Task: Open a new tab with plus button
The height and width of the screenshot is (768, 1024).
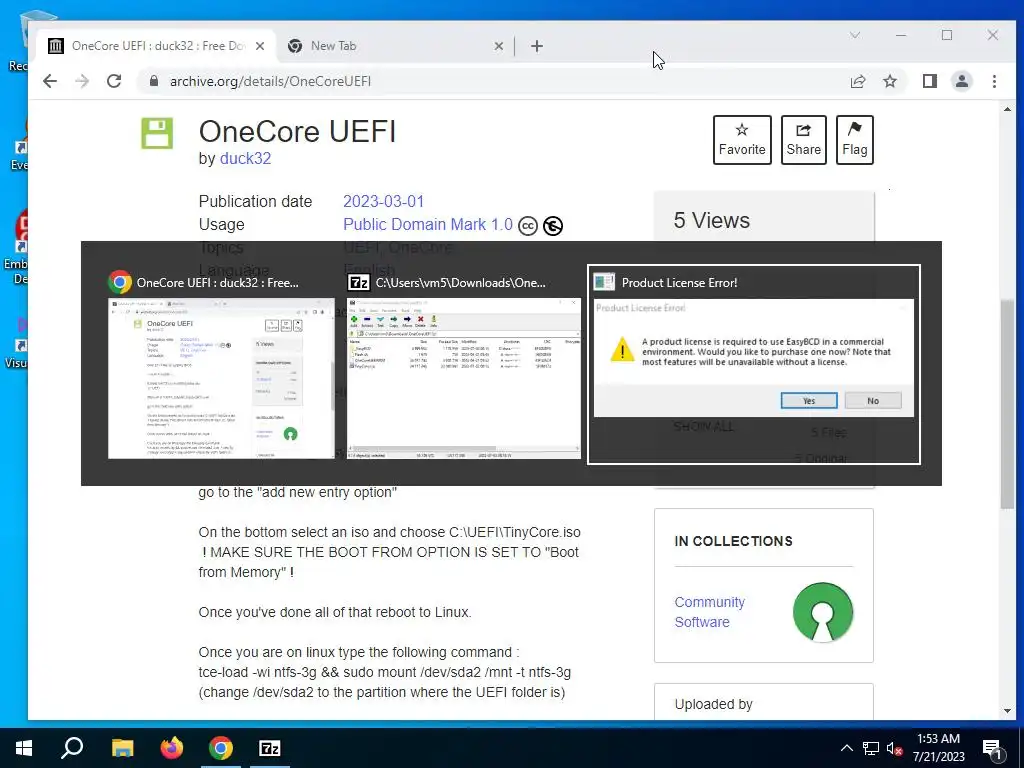Action: 537,46
